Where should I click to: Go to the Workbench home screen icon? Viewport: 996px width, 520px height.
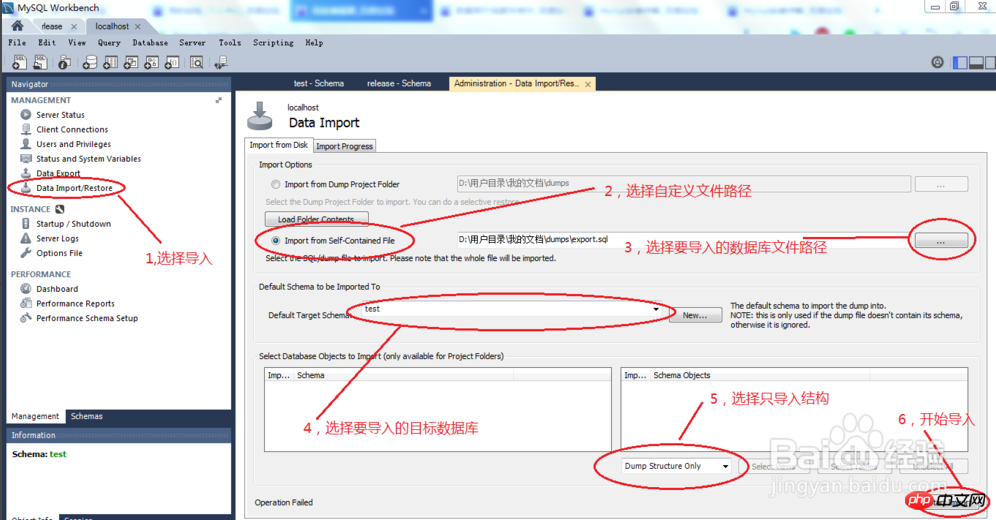17,26
